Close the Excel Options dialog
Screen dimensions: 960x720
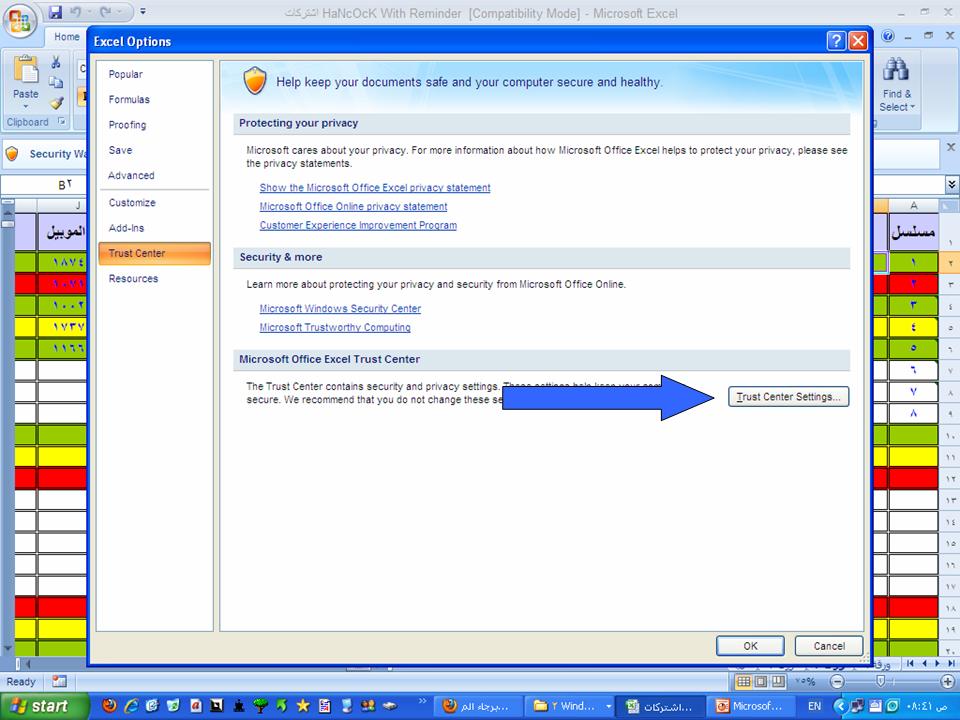(858, 41)
